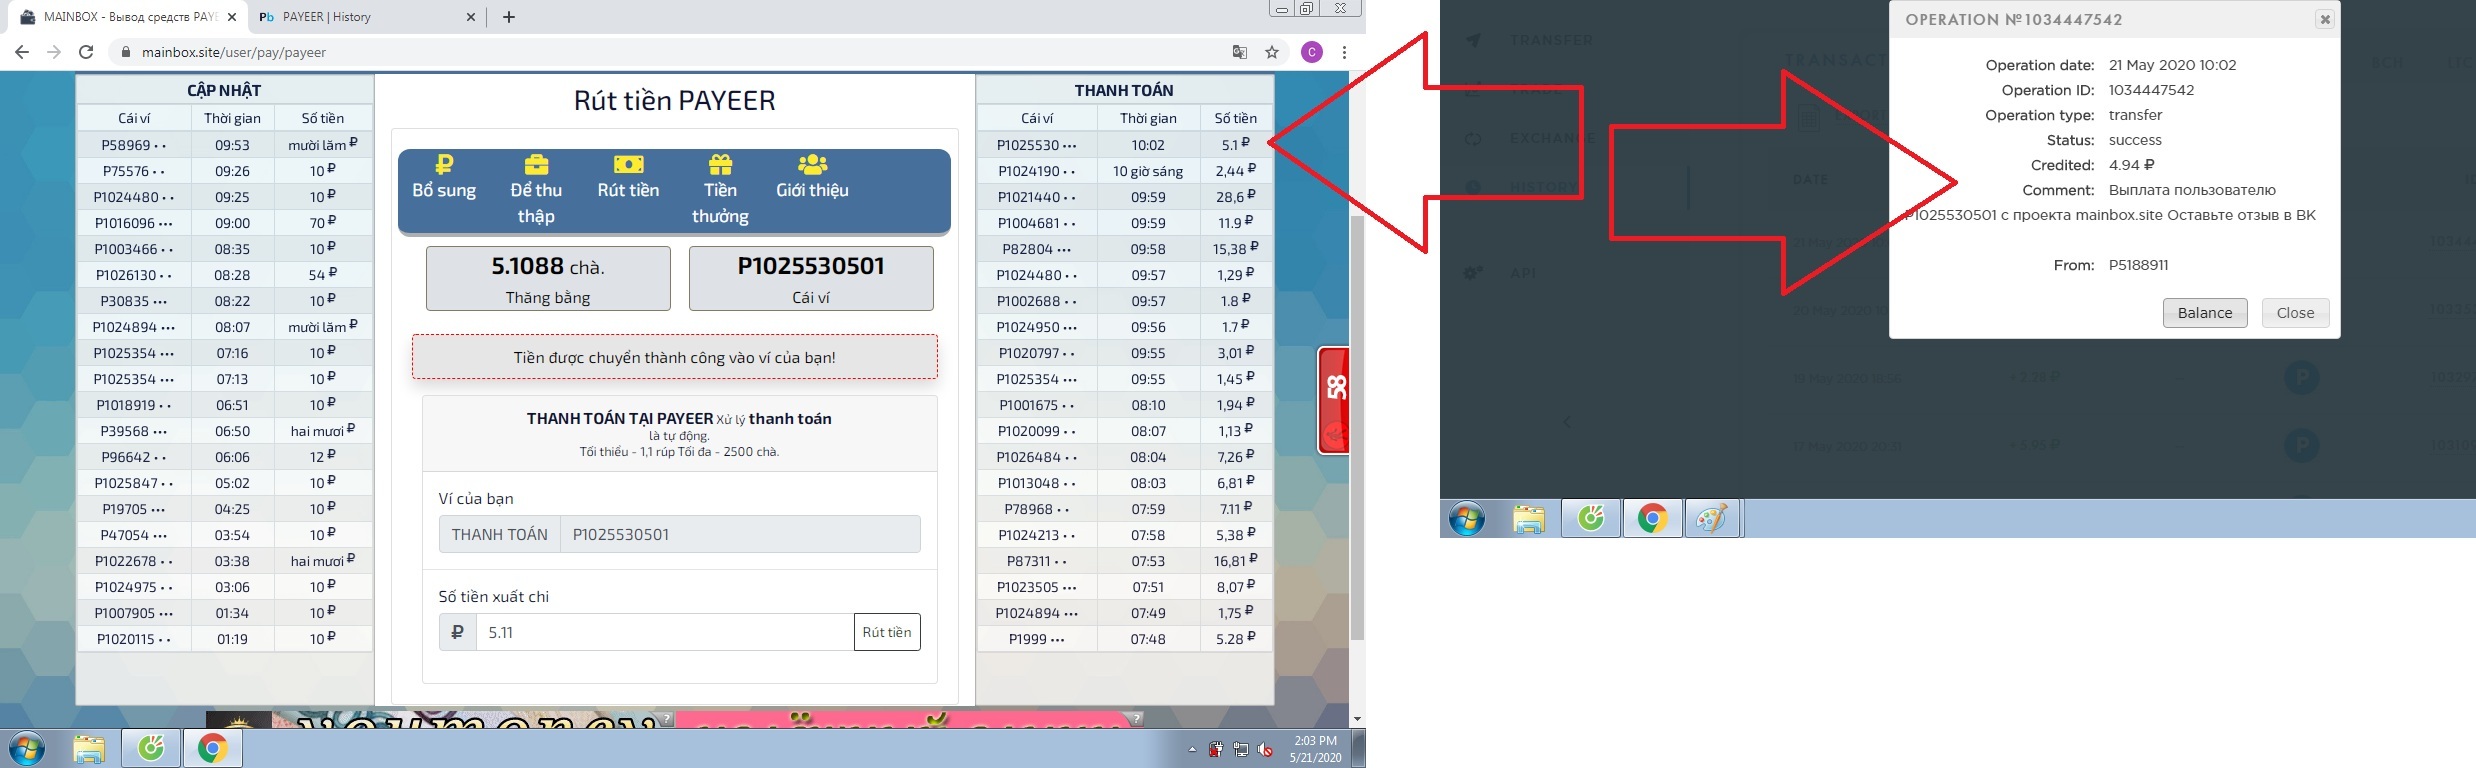This screenshot has height=768, width=2476.
Task: Open the volume tray icon
Action: pyautogui.click(x=1266, y=749)
